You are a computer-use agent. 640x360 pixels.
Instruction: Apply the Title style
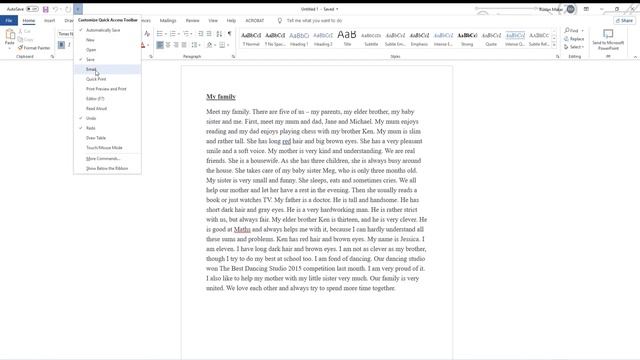click(x=347, y=39)
